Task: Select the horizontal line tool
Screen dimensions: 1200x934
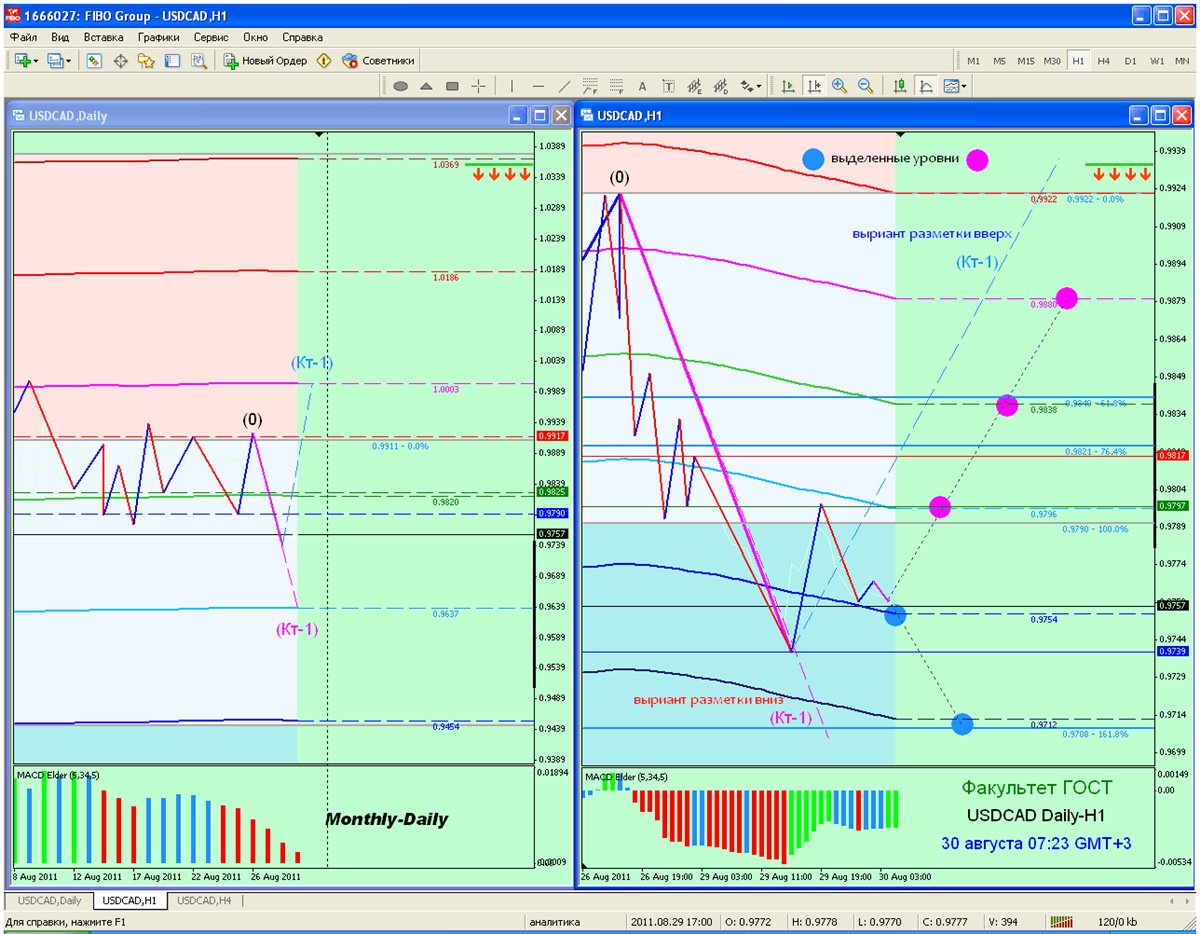Action: pyautogui.click(x=538, y=87)
